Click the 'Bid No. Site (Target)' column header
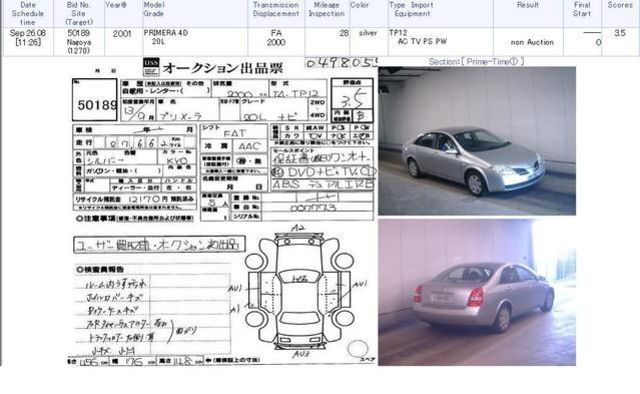The width and height of the screenshot is (640, 394). 79,13
